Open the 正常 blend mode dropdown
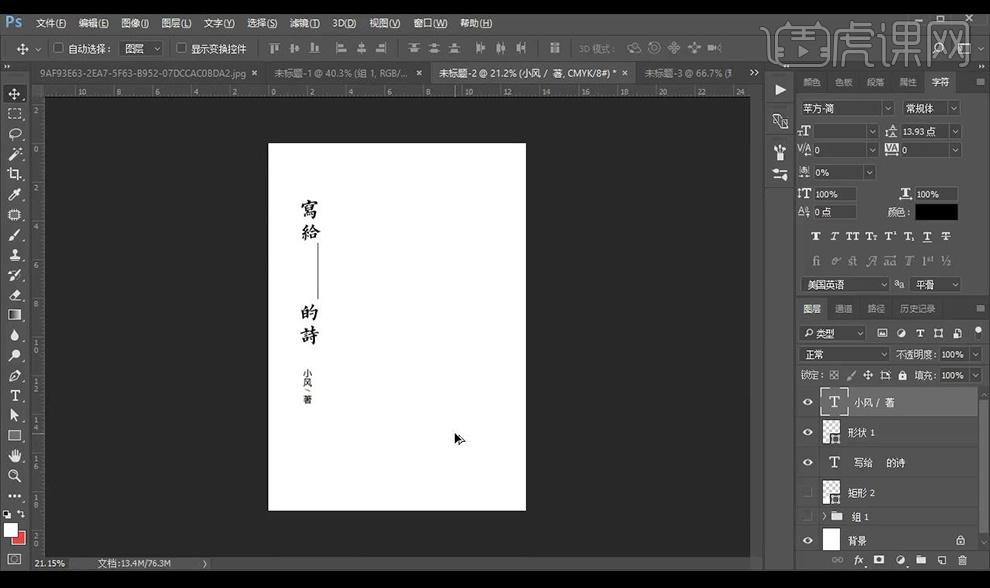Screen dimensions: 990x588 pyautogui.click(x=844, y=354)
